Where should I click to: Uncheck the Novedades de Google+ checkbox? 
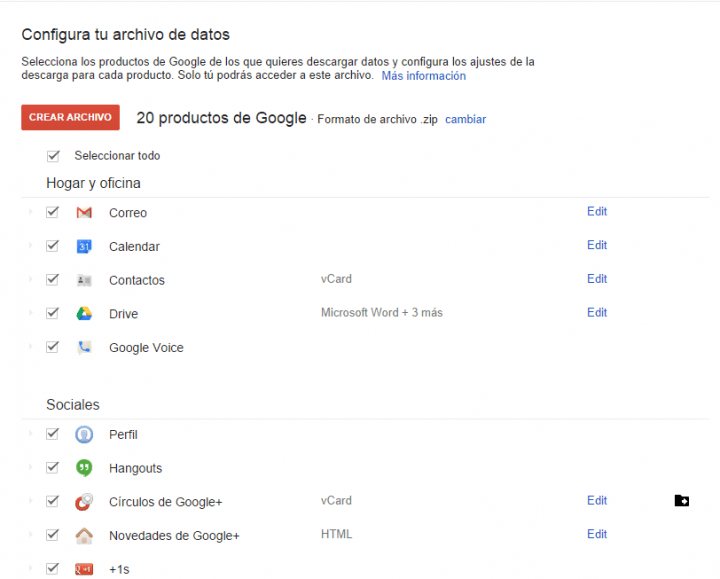[x=52, y=535]
